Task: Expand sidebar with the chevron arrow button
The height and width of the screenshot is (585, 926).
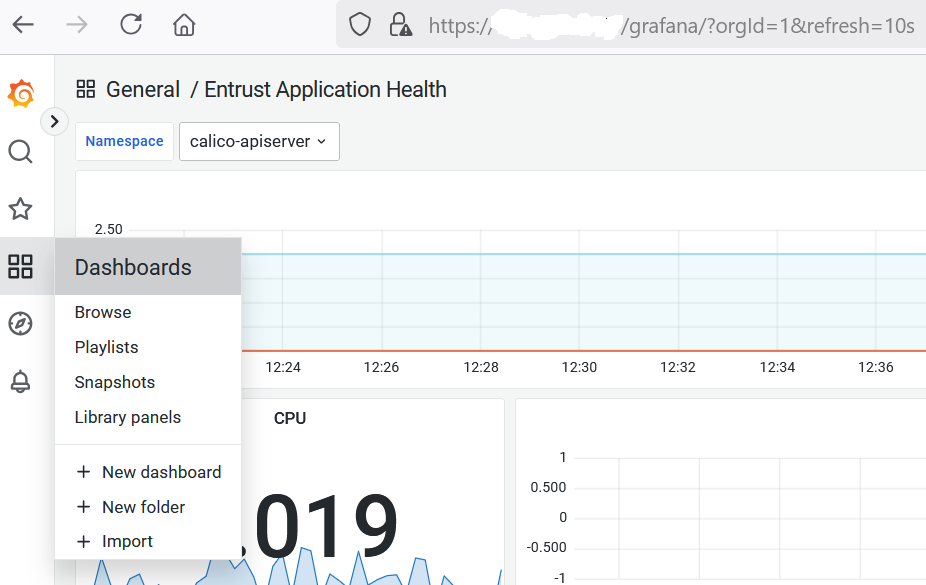Action: coord(54,122)
